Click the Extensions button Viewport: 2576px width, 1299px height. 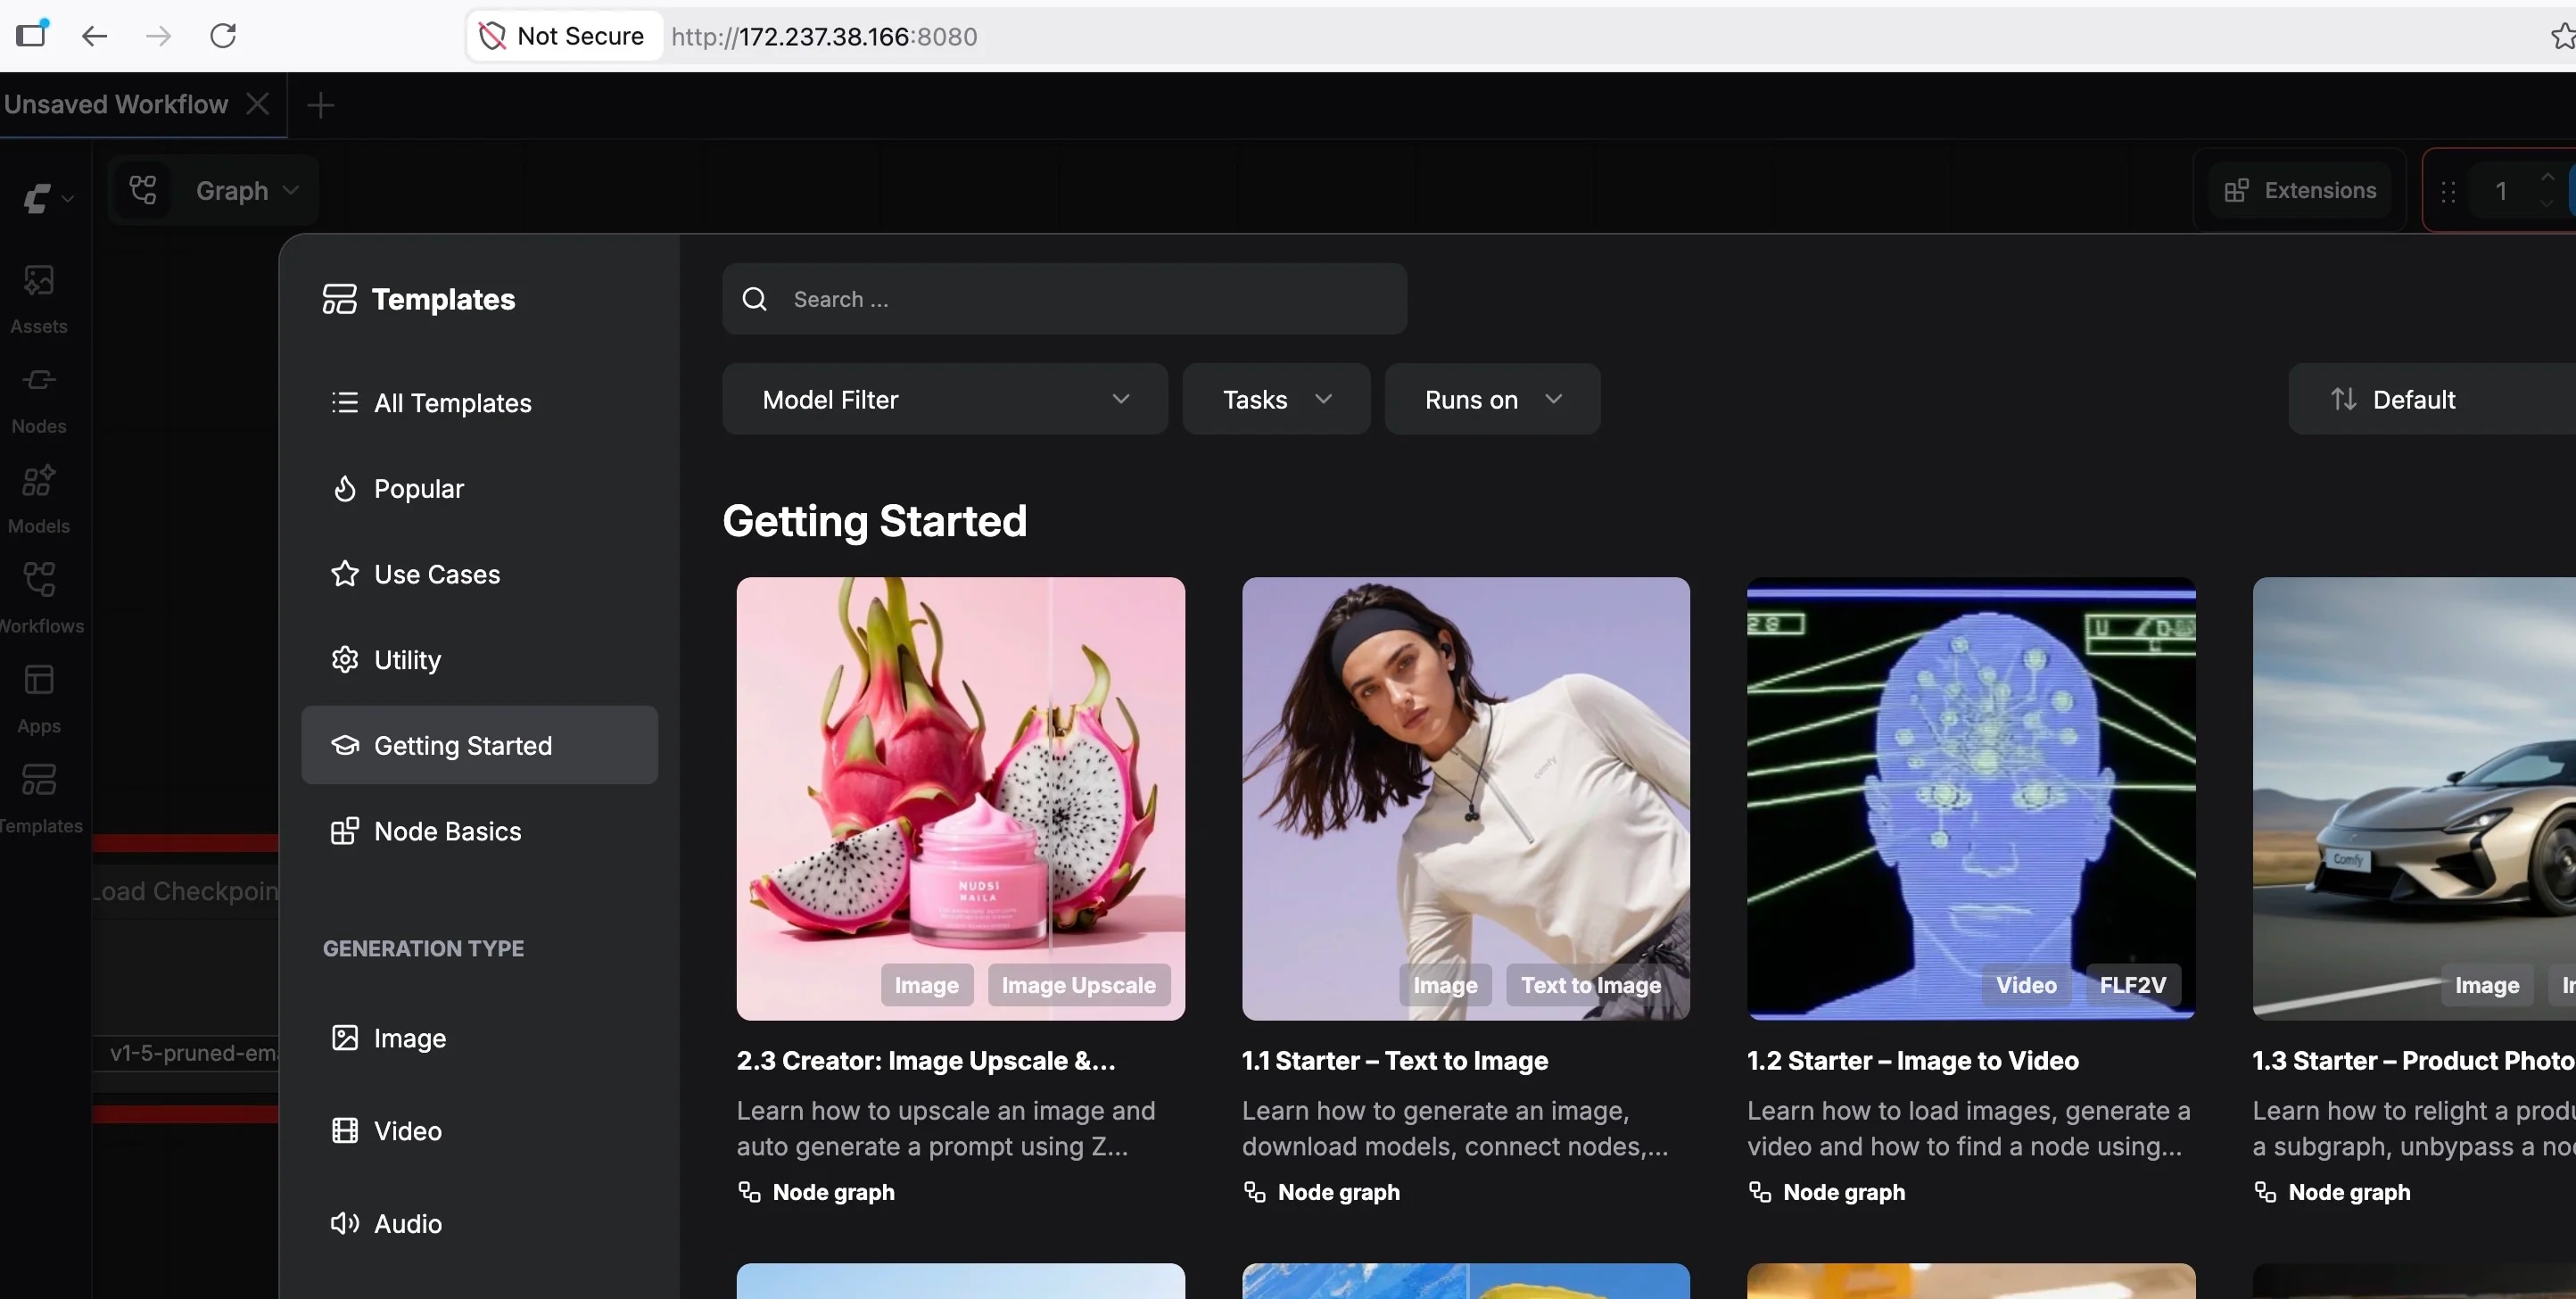(x=2299, y=190)
